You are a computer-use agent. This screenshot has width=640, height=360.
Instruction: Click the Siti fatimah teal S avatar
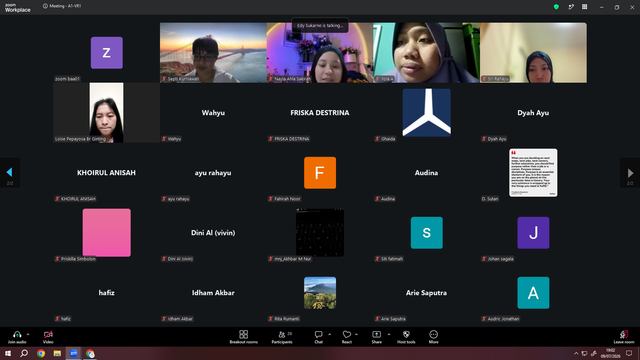coord(427,233)
